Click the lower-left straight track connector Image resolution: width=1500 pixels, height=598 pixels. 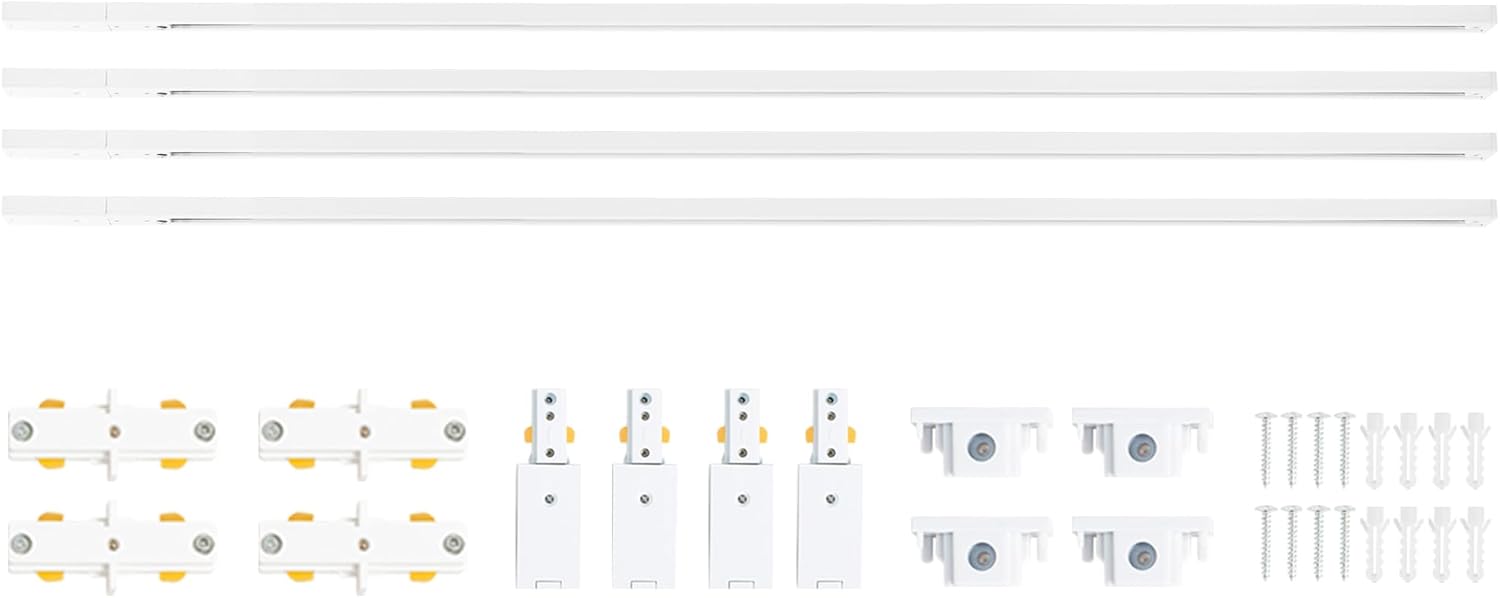[112, 543]
